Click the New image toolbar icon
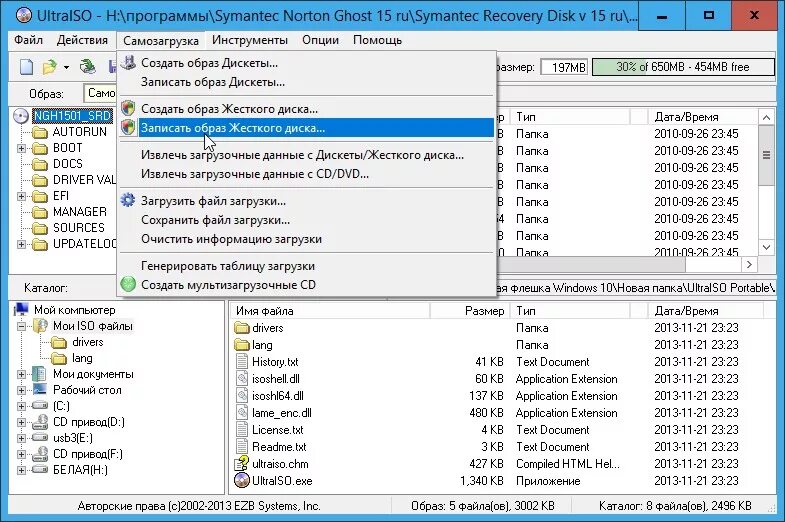 27,67
